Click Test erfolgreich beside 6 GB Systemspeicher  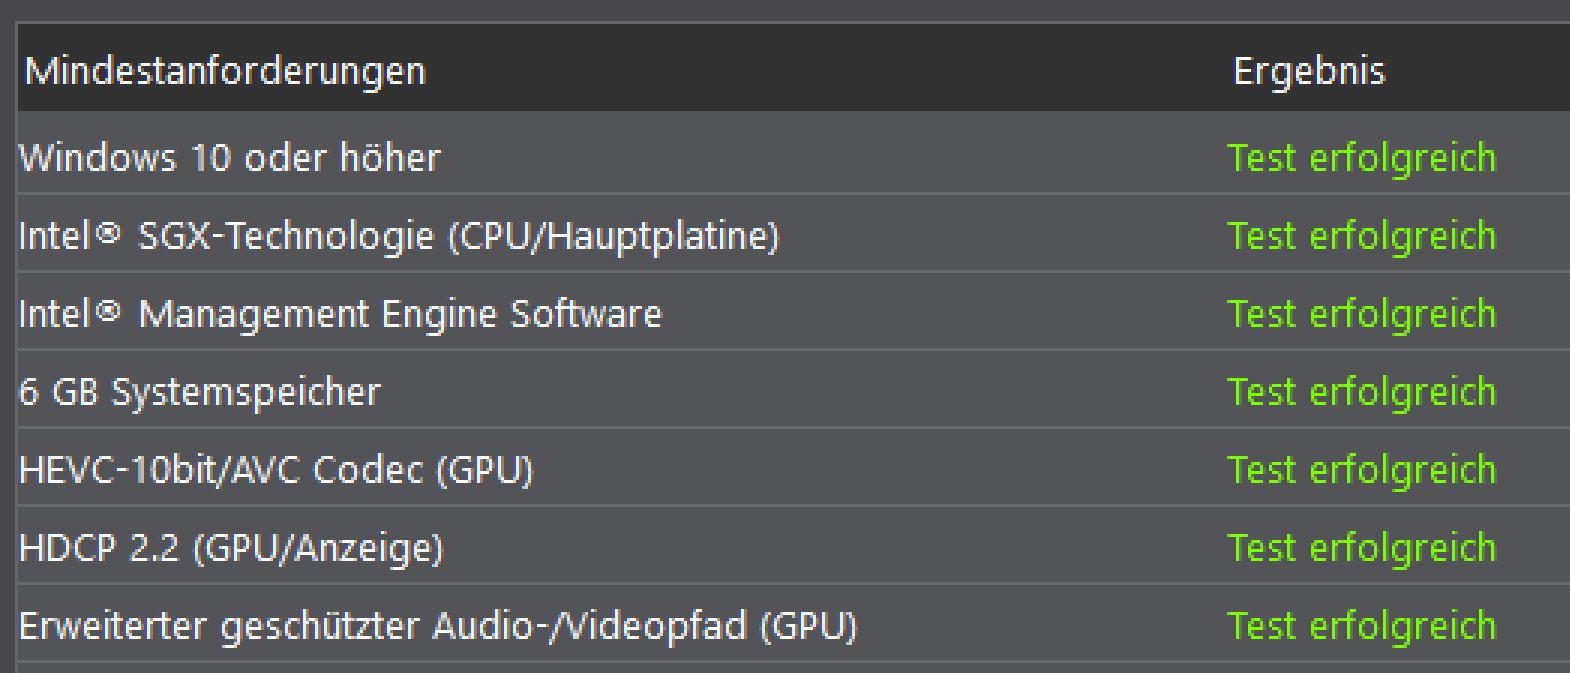(x=1360, y=391)
